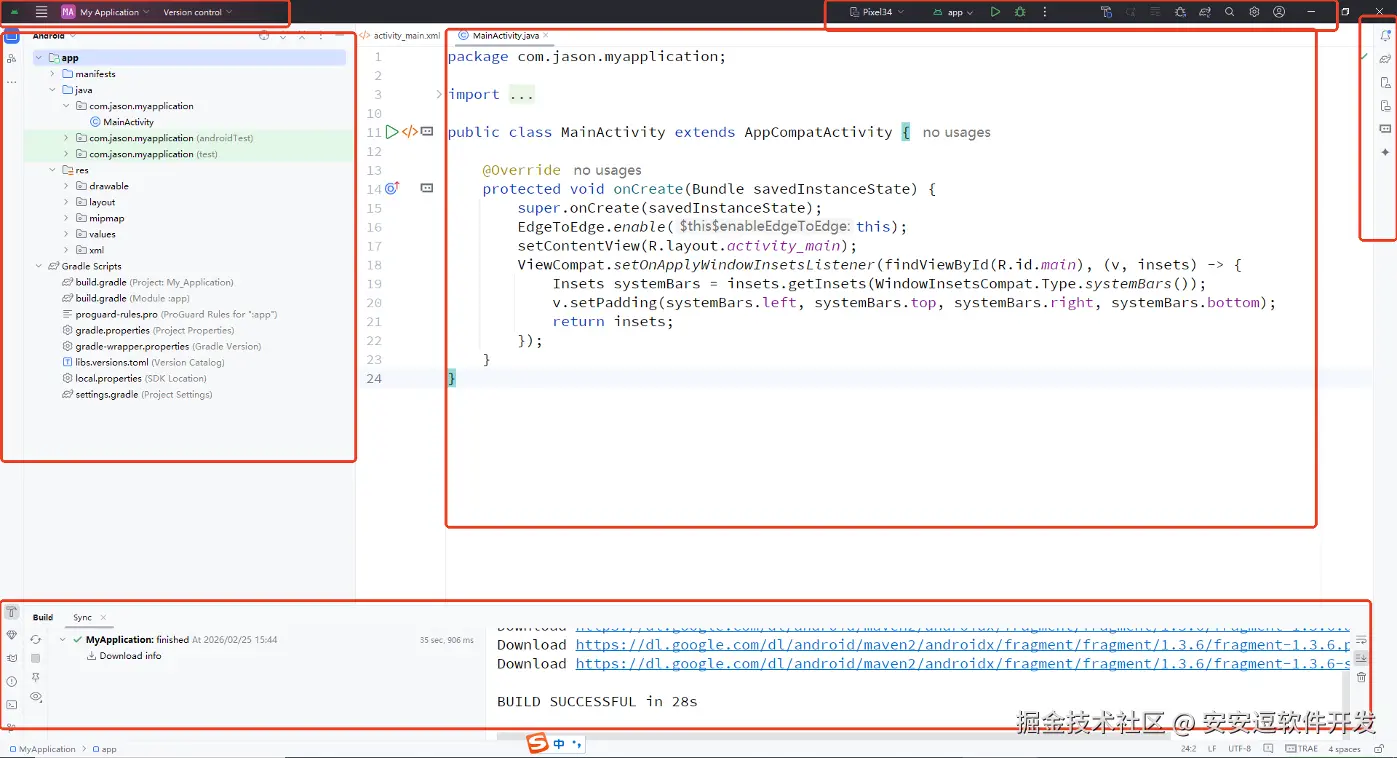Click UTF-8 encoding in status bar
The width and height of the screenshot is (1398, 758).
[x=1239, y=748]
